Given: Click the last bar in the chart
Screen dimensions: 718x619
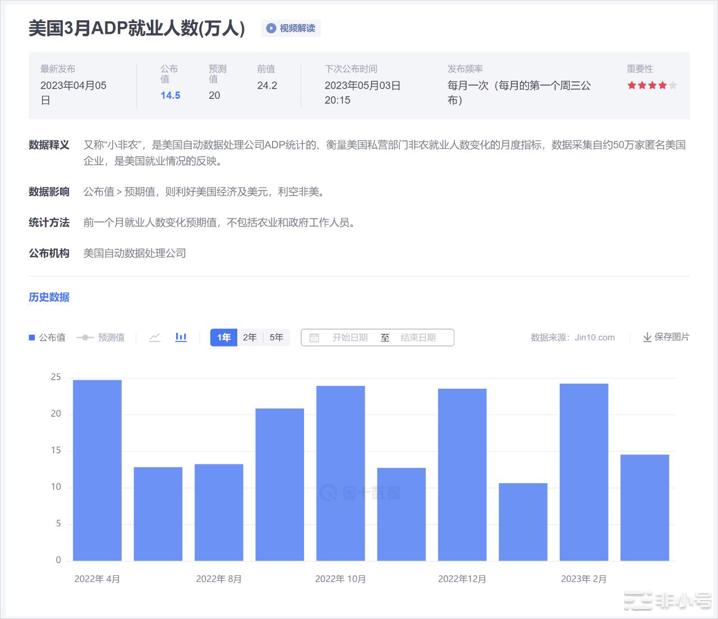Looking at the screenshot, I should click(645, 508).
